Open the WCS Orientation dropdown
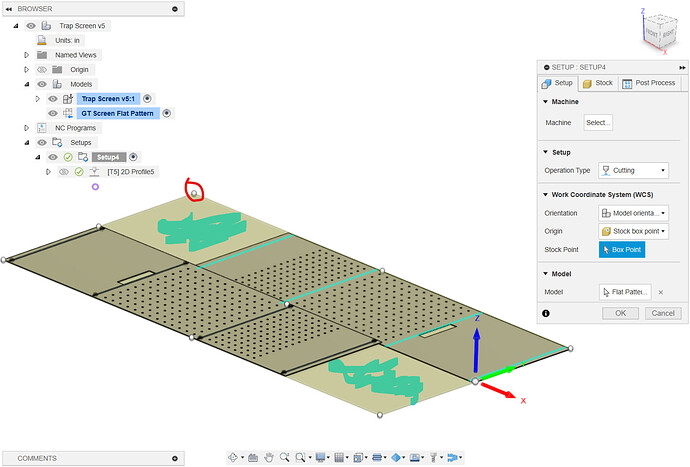The height and width of the screenshot is (467, 690). point(632,212)
